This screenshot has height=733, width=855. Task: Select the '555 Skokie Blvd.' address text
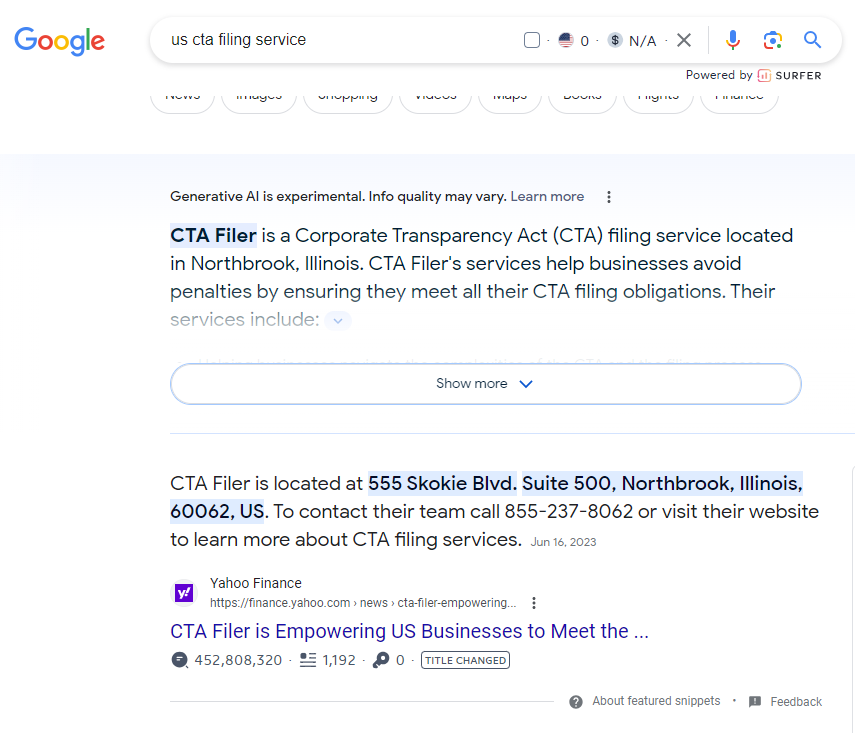pos(442,484)
